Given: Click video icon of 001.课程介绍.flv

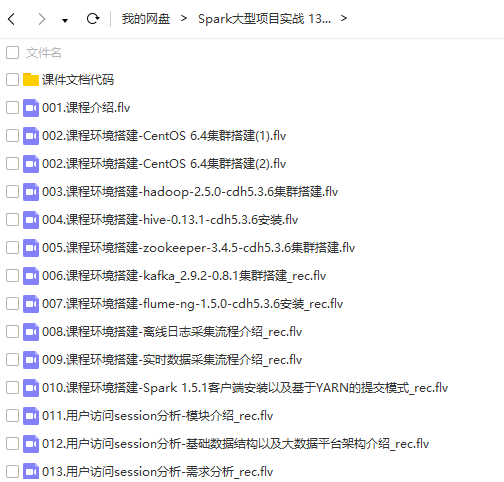Looking at the screenshot, I should (31, 108).
